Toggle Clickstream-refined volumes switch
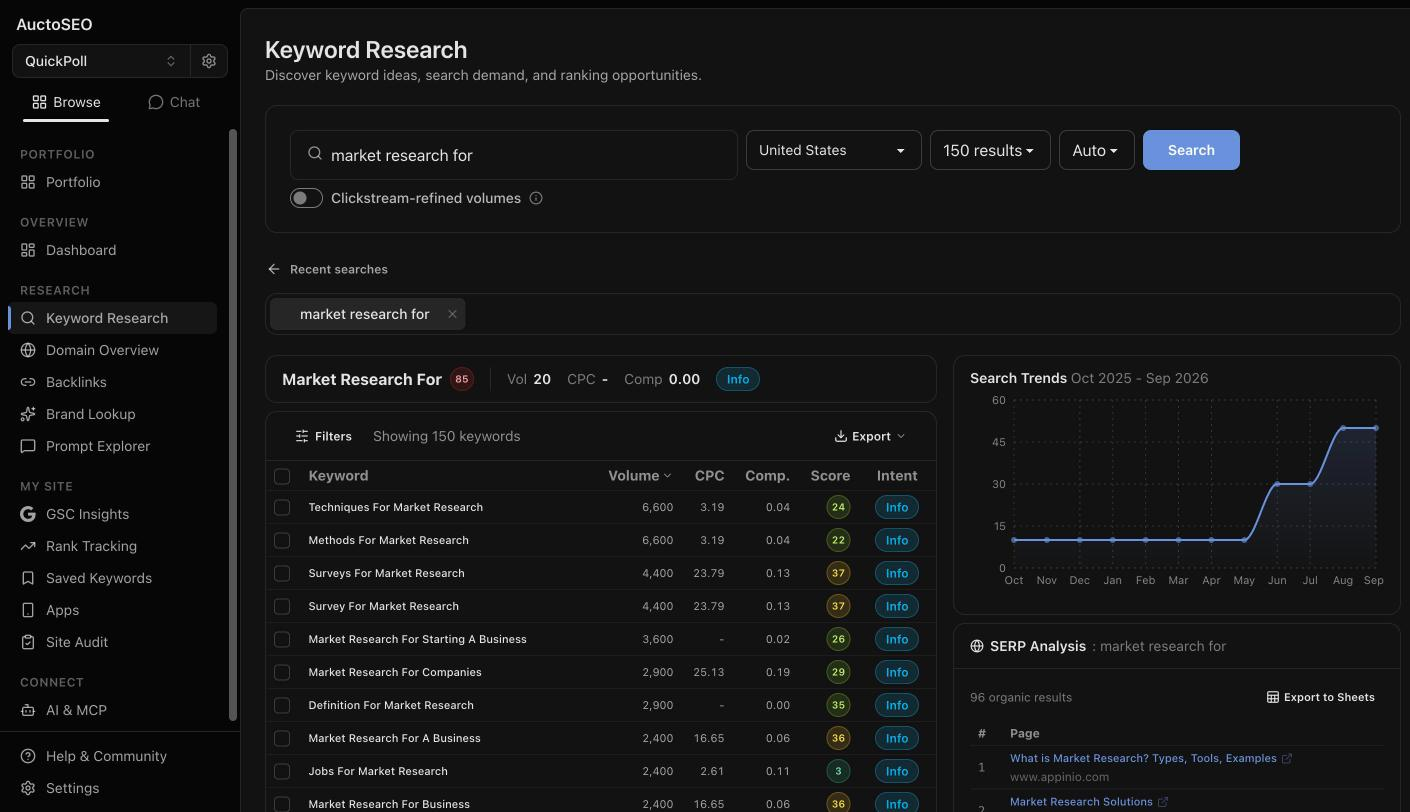This screenshot has height=812, width=1410. [306, 198]
